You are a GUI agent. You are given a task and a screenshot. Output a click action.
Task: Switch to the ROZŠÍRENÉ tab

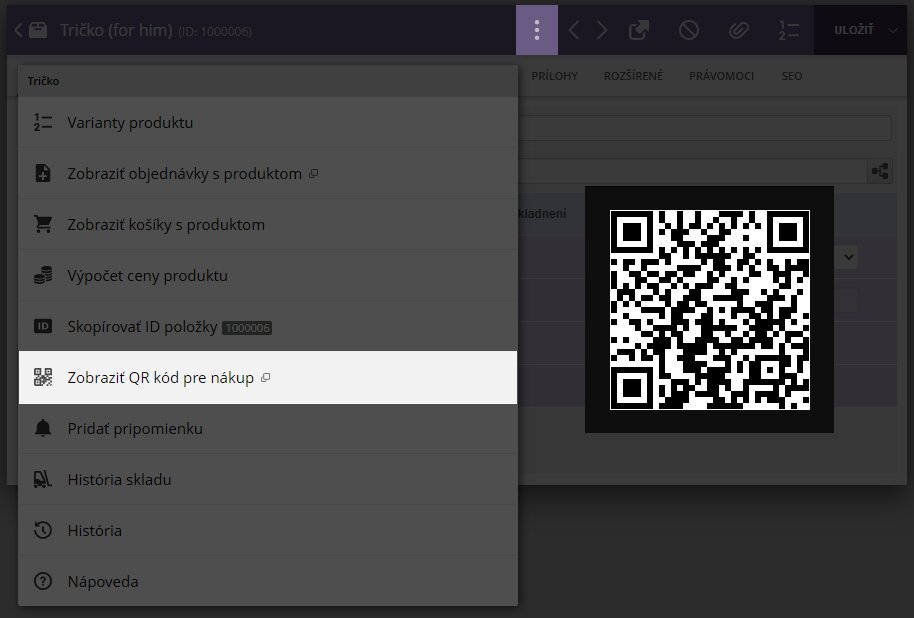point(633,76)
